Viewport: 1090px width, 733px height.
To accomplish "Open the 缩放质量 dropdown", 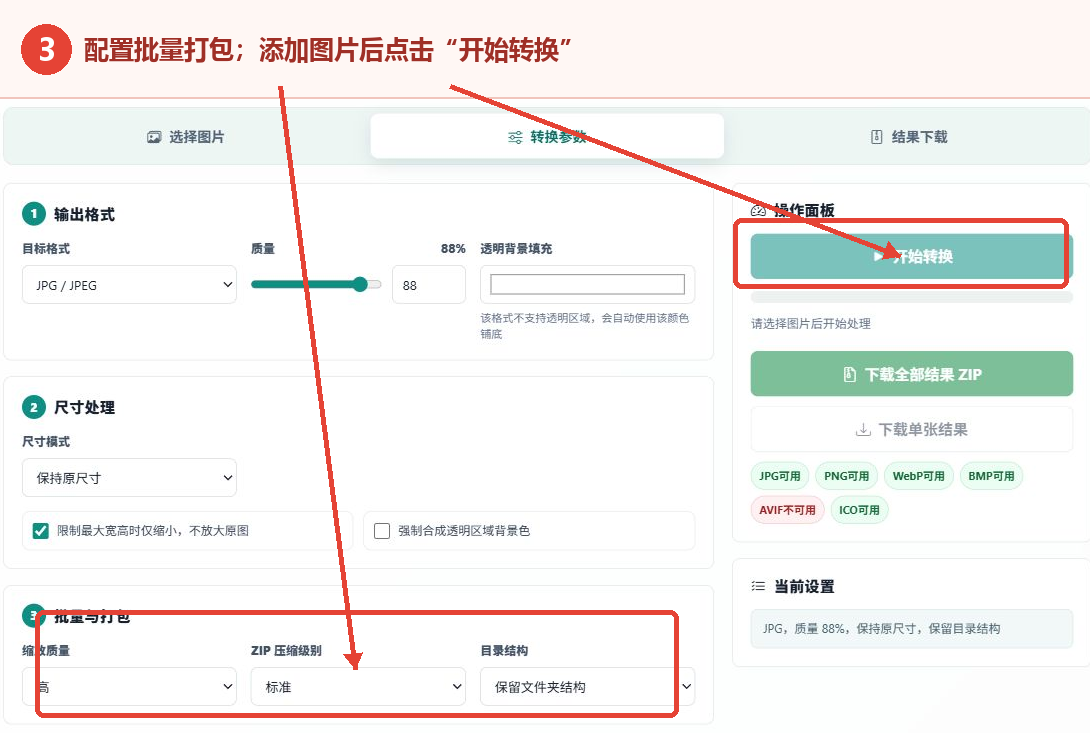I will (129, 686).
